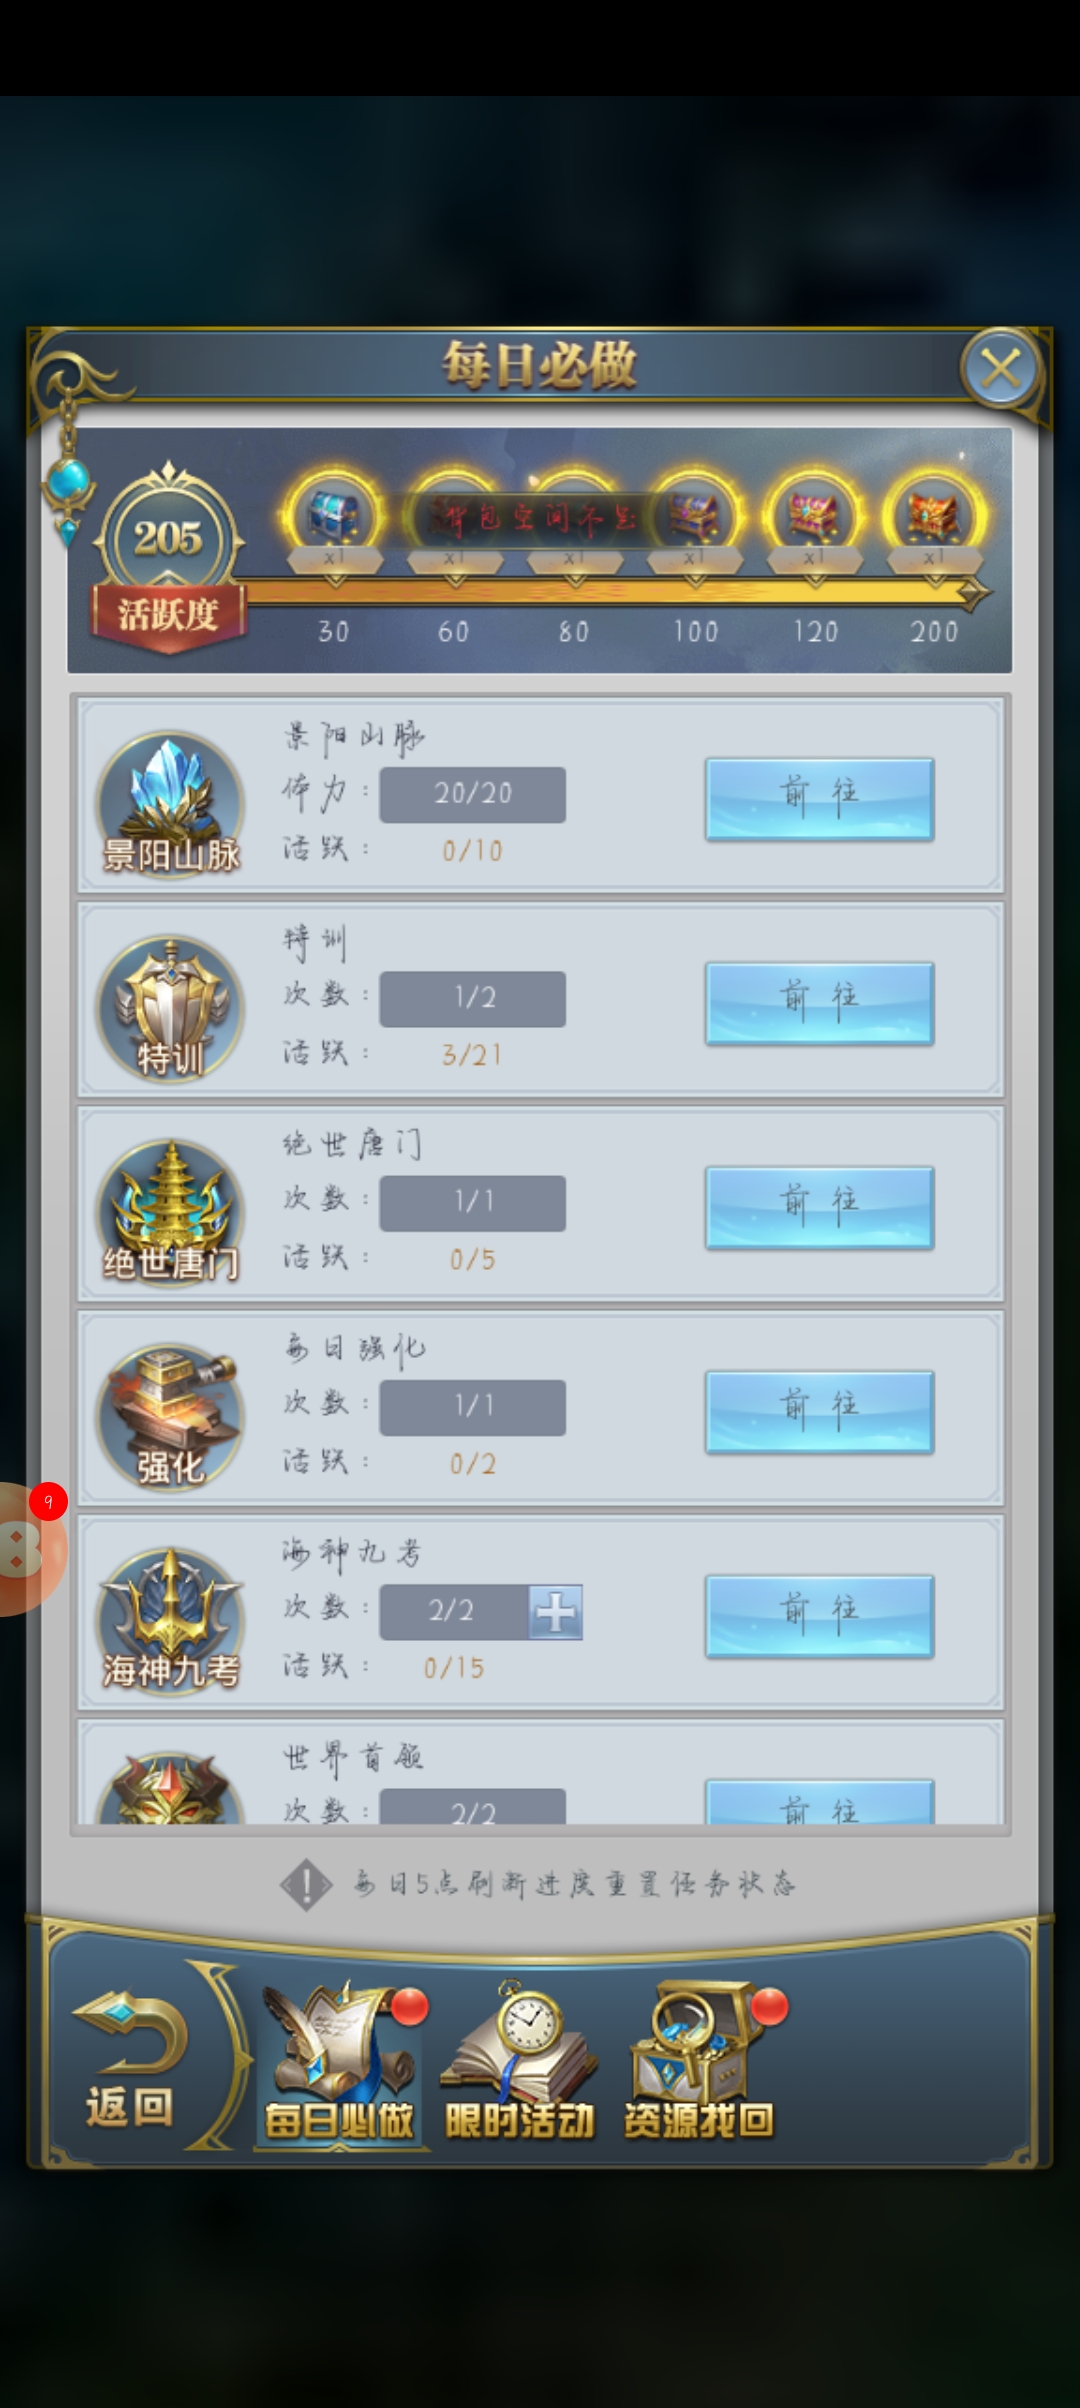This screenshot has width=1080, height=2408.
Task: Go to 每日强化 via 前往 button
Action: coord(820,1412)
